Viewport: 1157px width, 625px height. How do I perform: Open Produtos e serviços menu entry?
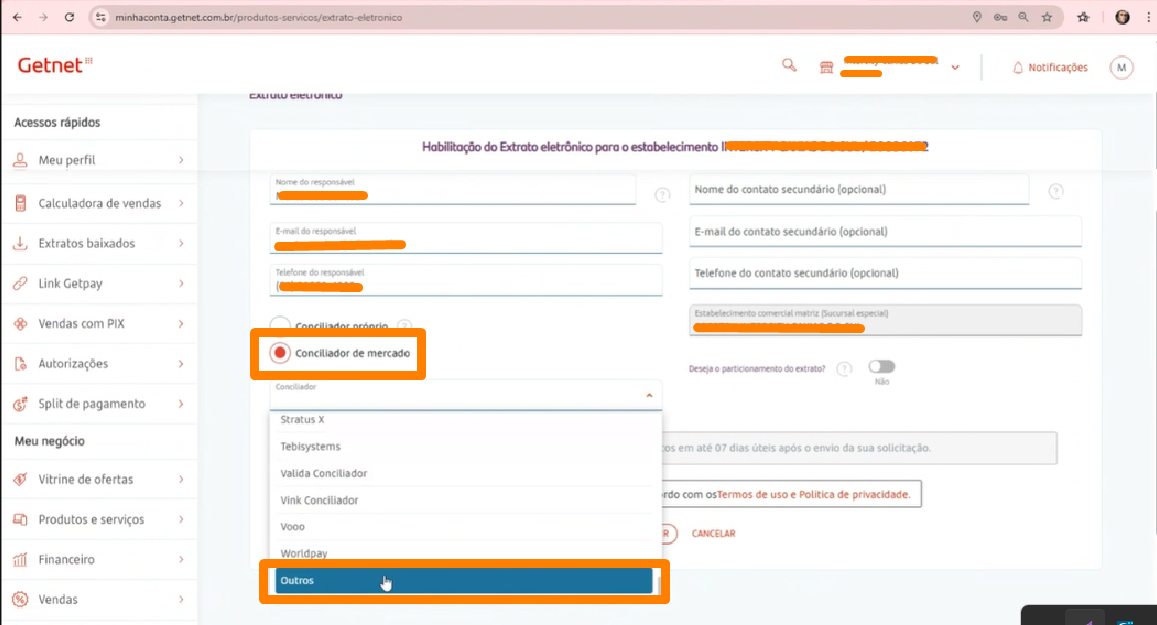pyautogui.click(x=99, y=519)
